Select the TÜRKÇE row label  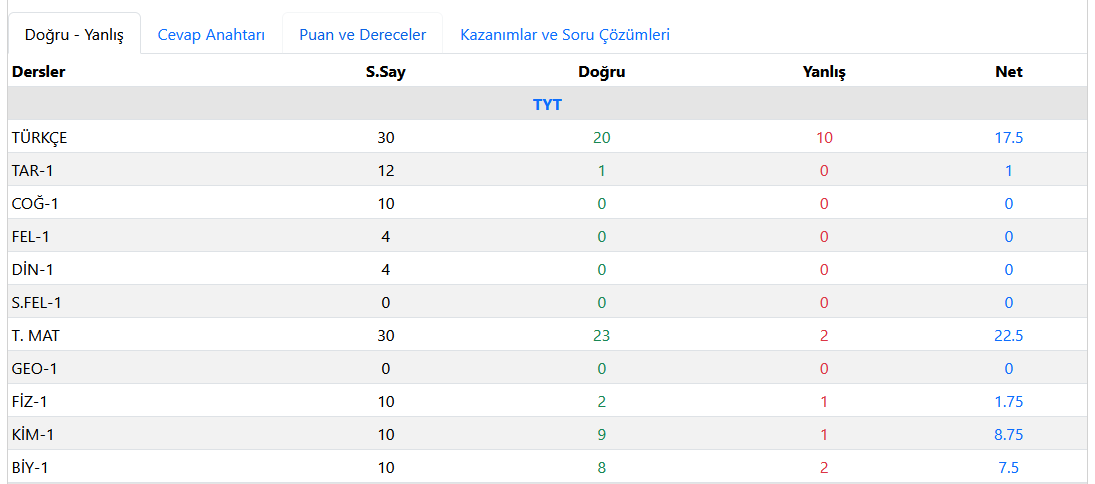click(x=40, y=138)
